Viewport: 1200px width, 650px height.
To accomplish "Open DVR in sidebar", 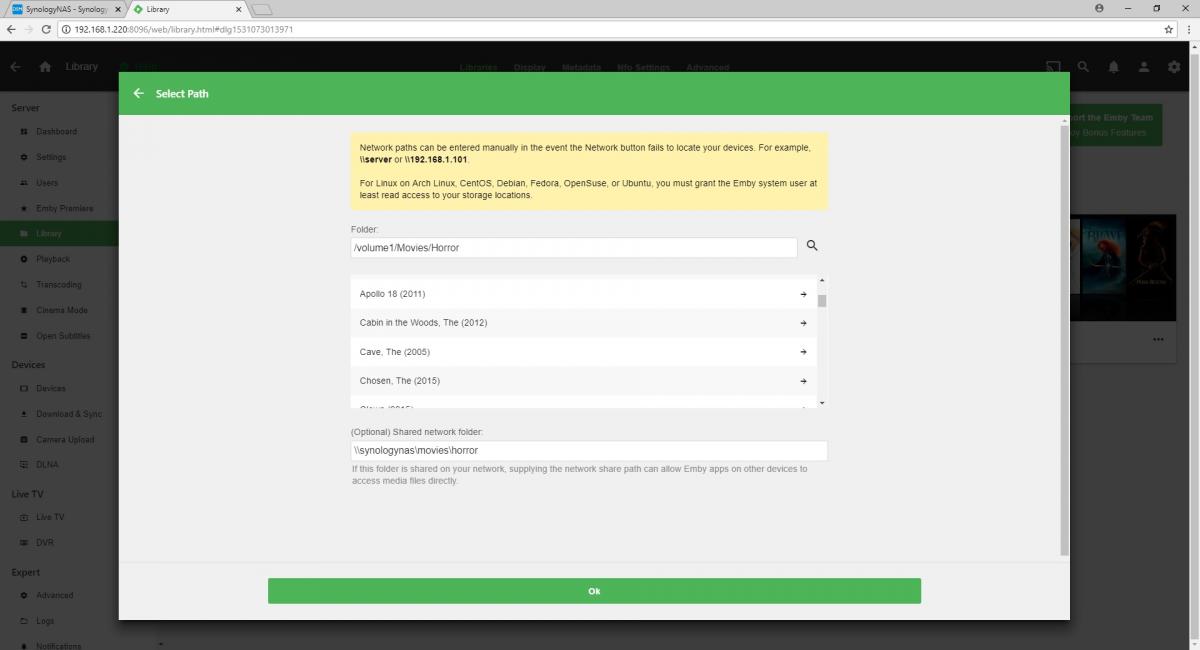I will pos(59,542).
